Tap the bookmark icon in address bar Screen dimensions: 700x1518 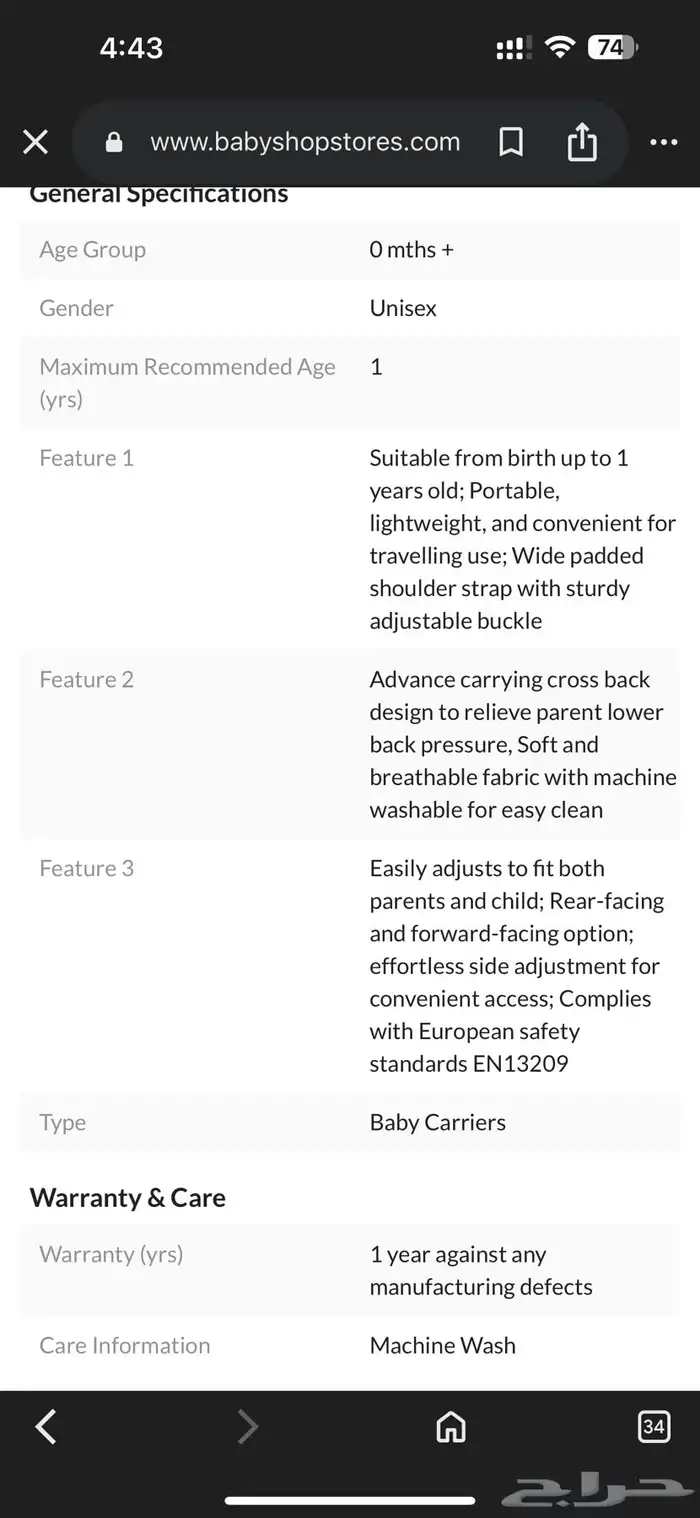click(511, 142)
